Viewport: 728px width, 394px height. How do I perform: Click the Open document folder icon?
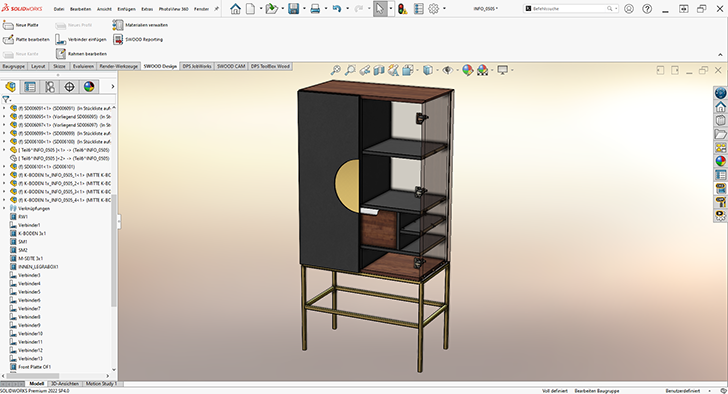tap(271, 8)
